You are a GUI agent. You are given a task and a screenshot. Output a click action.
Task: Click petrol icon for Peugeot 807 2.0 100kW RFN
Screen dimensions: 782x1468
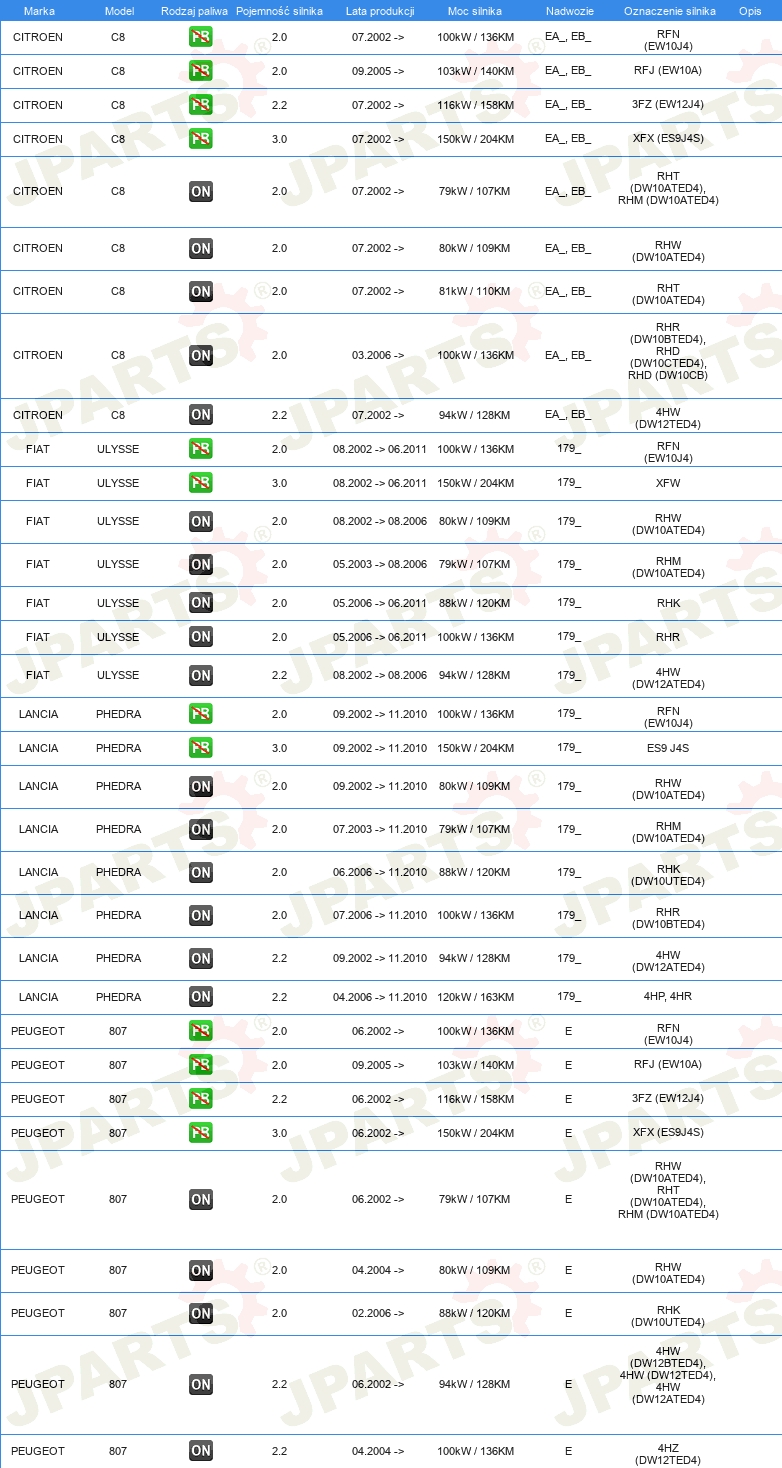click(x=201, y=1031)
